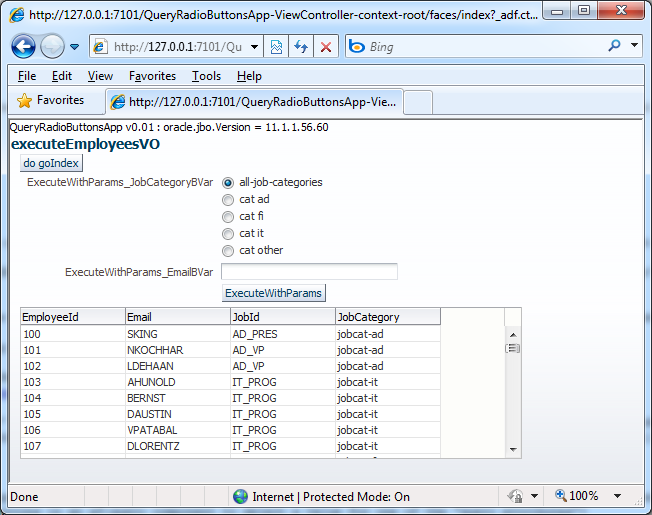Screen dimensions: 652x515
Task: Refresh the page with the Refresh icon
Action: 301,47
